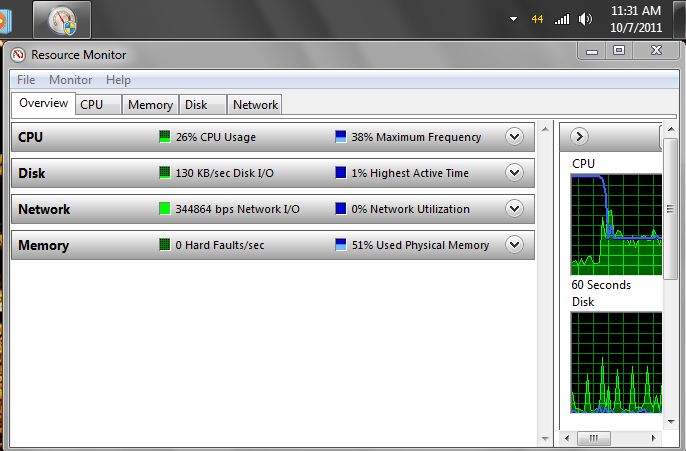Screen dimensions: 686x451
Task: Close the Resource Monitor window
Action: pyautogui.click(x=656, y=50)
